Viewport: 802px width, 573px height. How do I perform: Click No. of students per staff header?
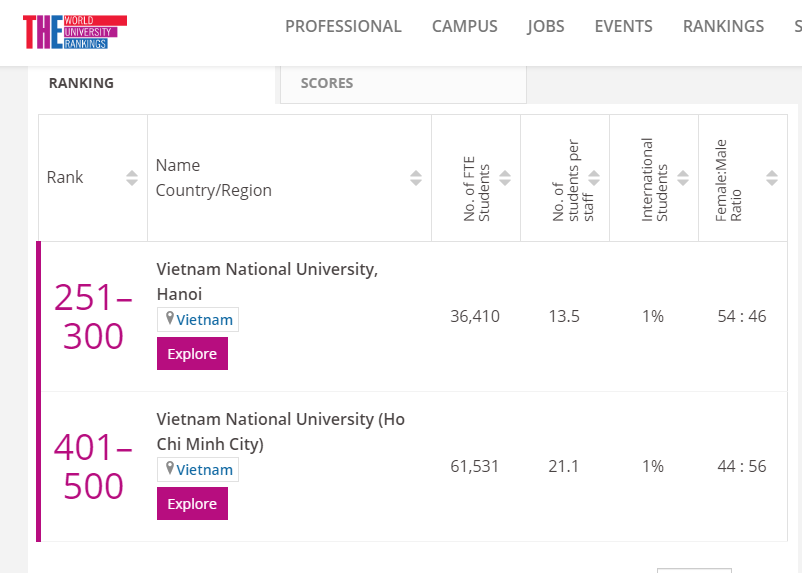pyautogui.click(x=573, y=181)
